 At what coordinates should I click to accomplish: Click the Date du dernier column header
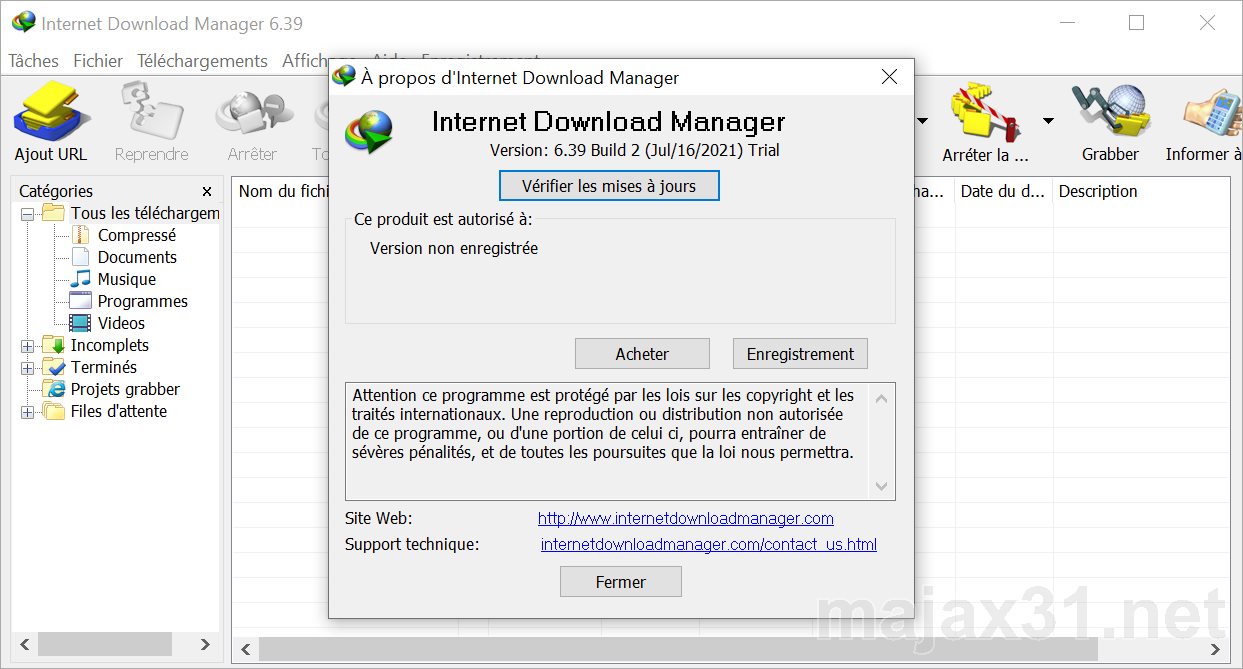[x=1003, y=191]
